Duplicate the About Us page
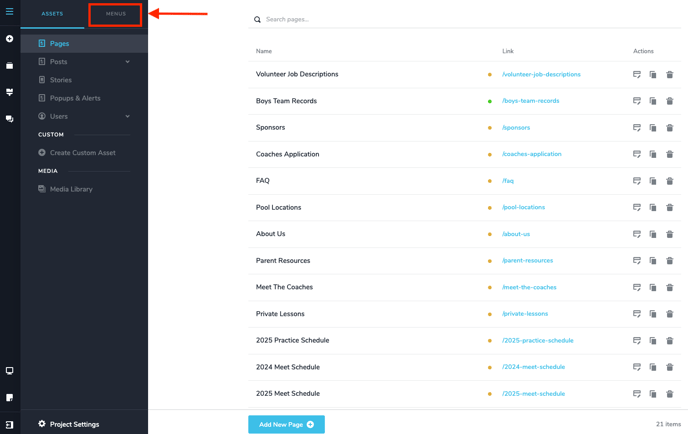 [653, 234]
